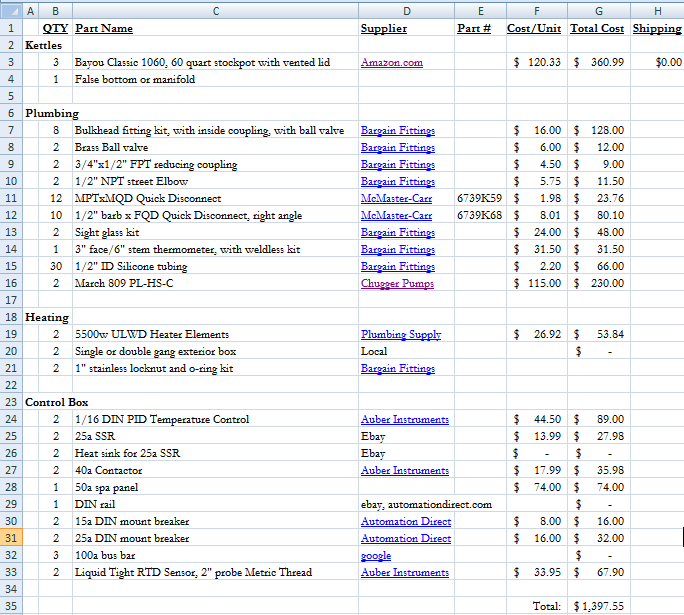Select the 'Heat sink for 25a SSR' cell
The height and width of the screenshot is (615, 684).
(215, 454)
